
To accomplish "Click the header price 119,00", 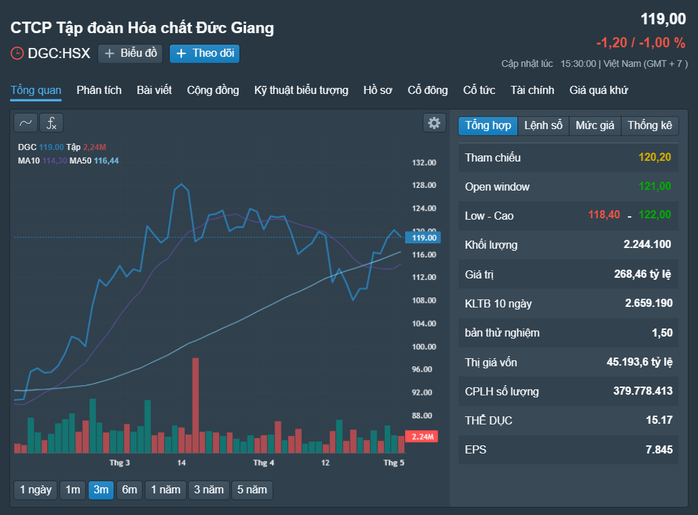I will click(663, 19).
